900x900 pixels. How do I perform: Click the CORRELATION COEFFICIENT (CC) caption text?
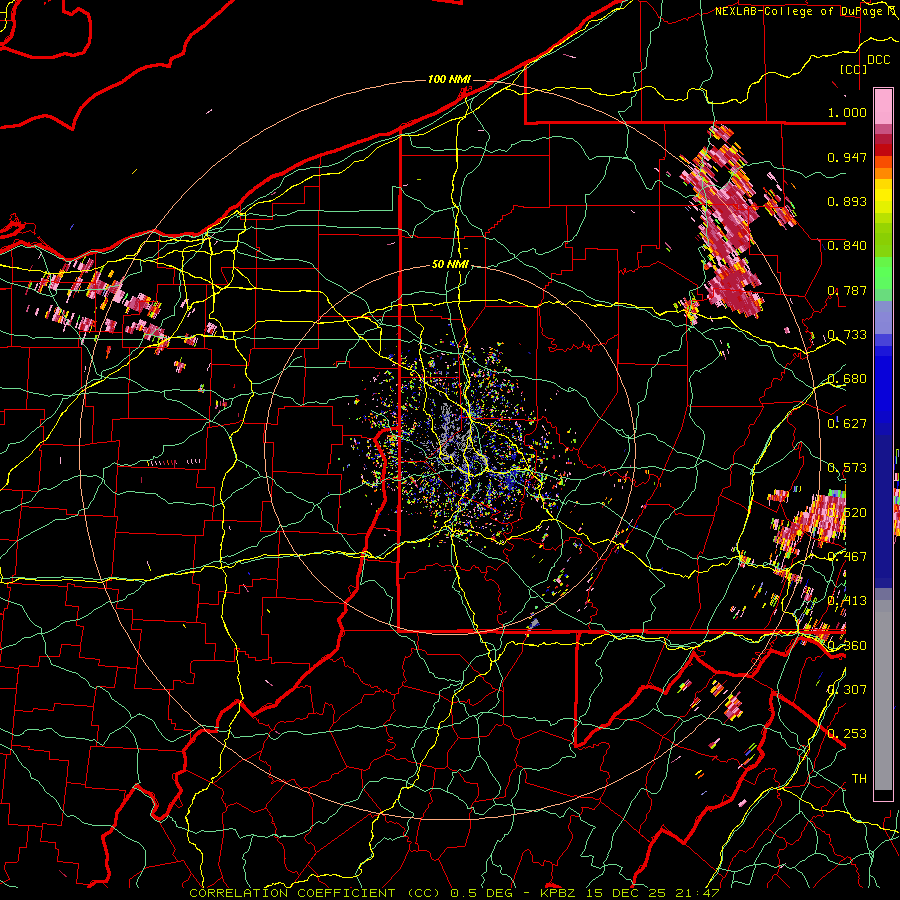pos(315,893)
